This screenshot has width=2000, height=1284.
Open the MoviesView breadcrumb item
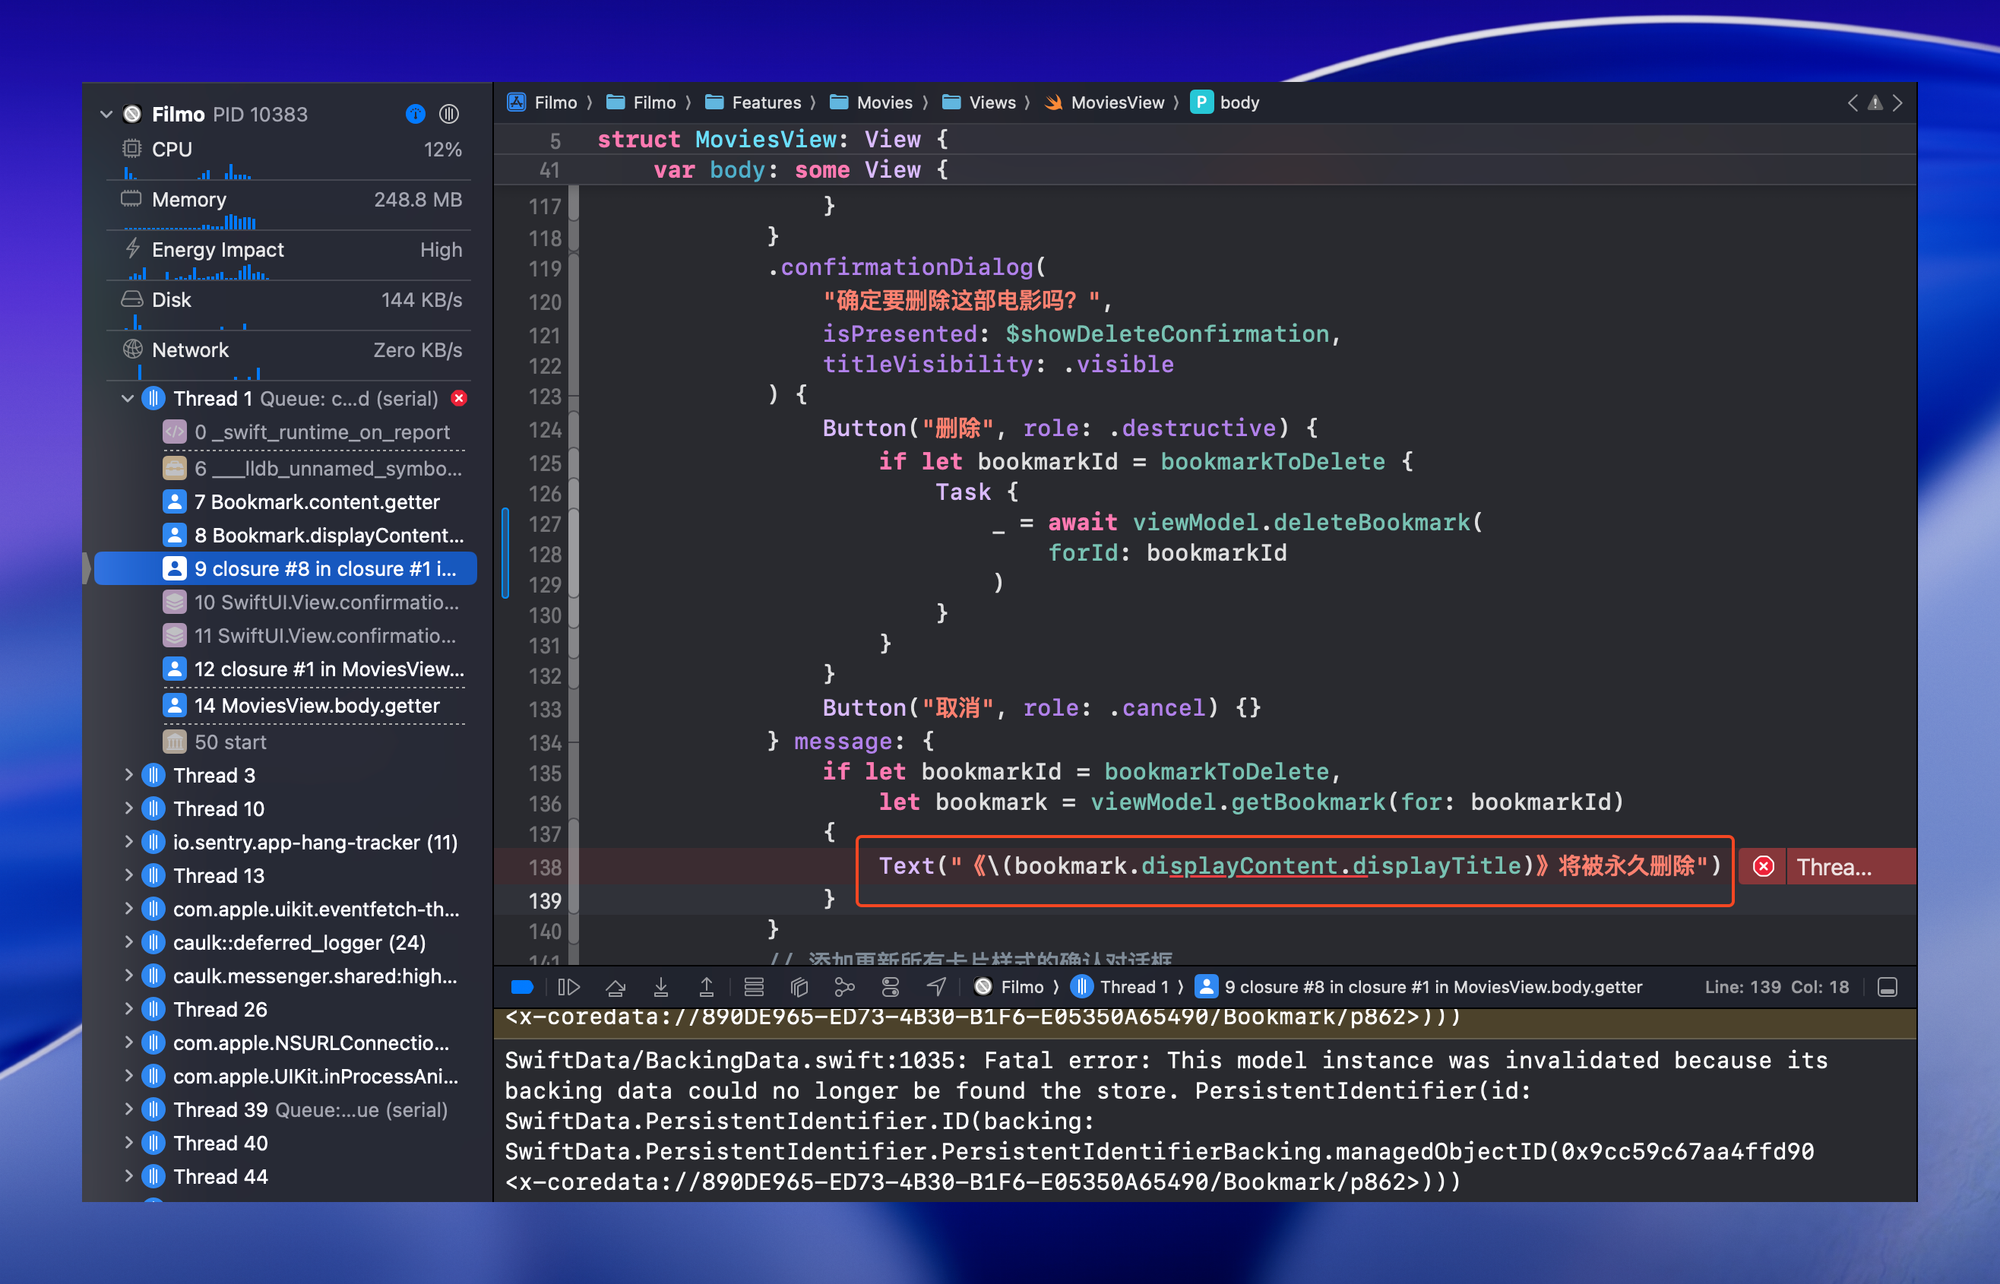1116,103
